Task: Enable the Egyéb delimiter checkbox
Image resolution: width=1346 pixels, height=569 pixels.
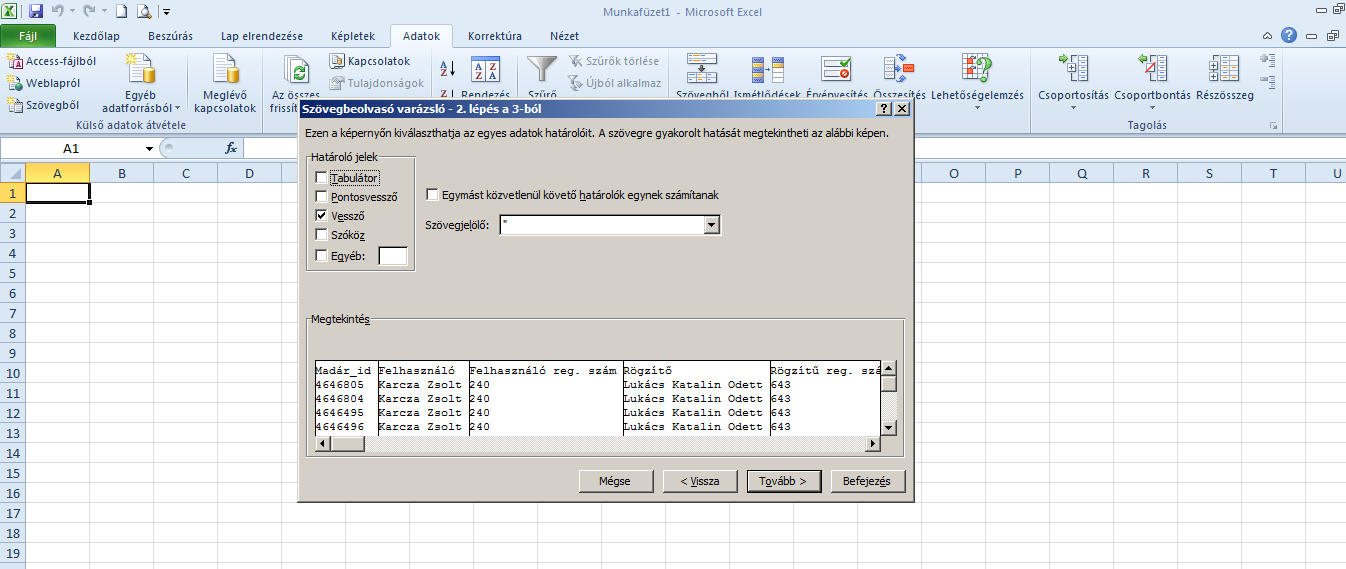Action: pyautogui.click(x=321, y=255)
